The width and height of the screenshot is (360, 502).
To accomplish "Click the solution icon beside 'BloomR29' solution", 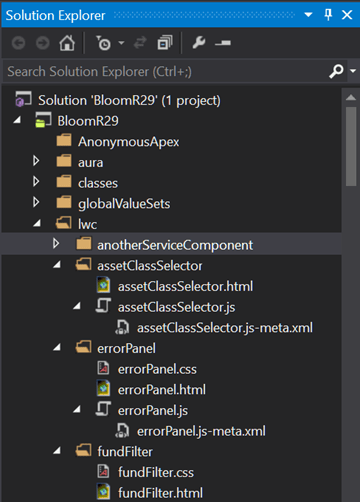I will click(x=23, y=99).
